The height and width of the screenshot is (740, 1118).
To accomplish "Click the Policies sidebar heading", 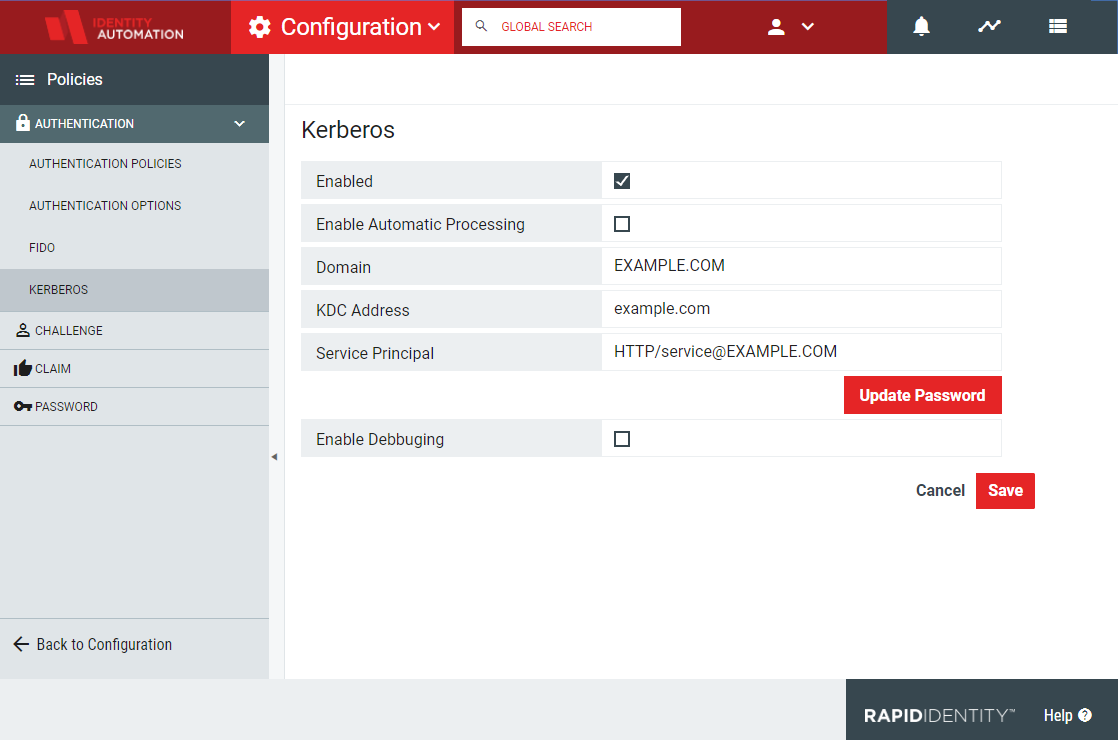I will (x=75, y=80).
